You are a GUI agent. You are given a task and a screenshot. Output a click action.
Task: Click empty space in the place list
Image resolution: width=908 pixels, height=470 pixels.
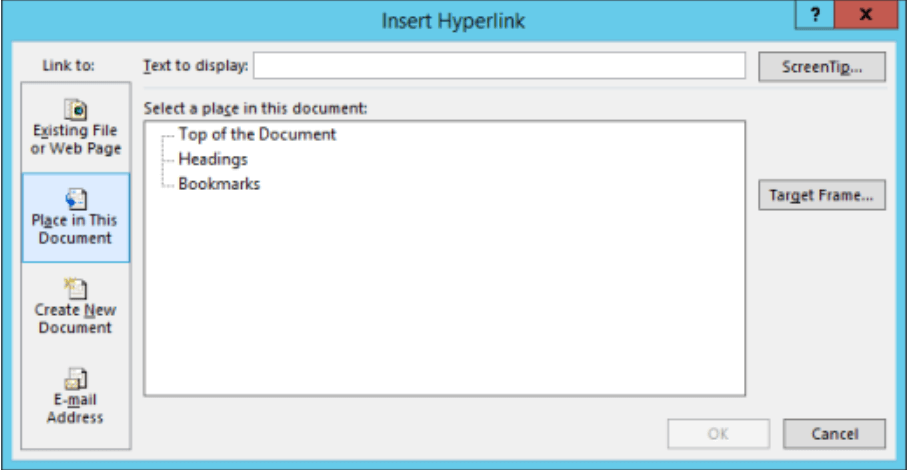point(444,300)
